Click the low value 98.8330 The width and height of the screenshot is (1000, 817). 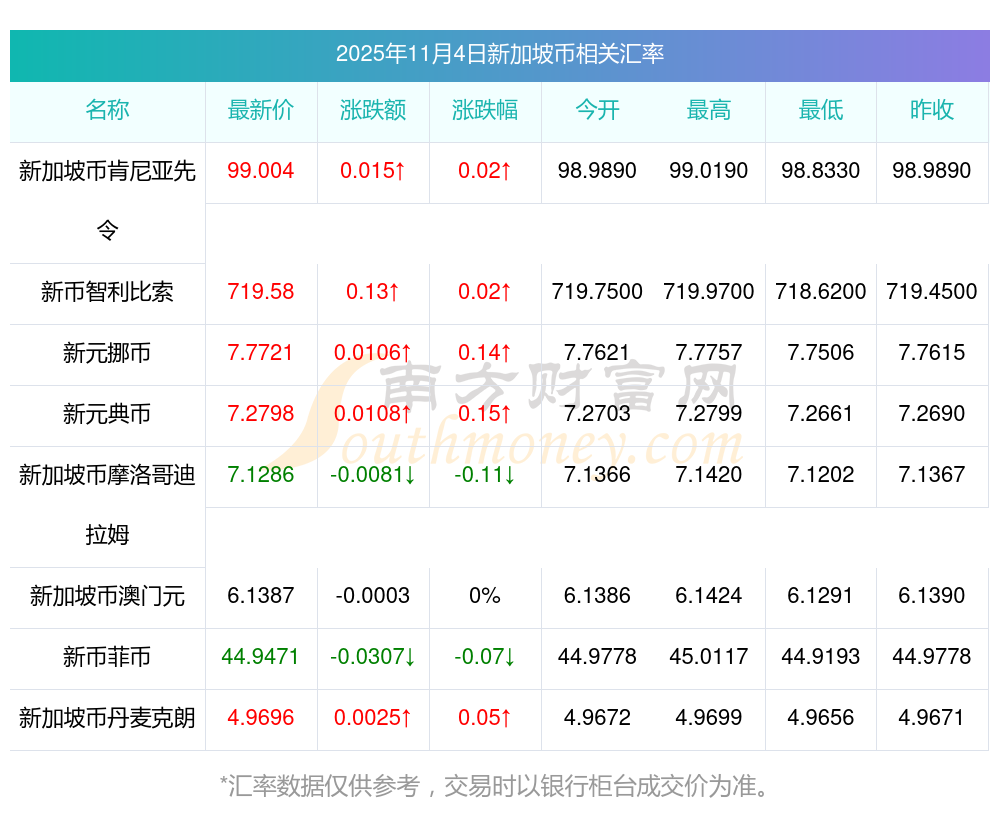(821, 170)
